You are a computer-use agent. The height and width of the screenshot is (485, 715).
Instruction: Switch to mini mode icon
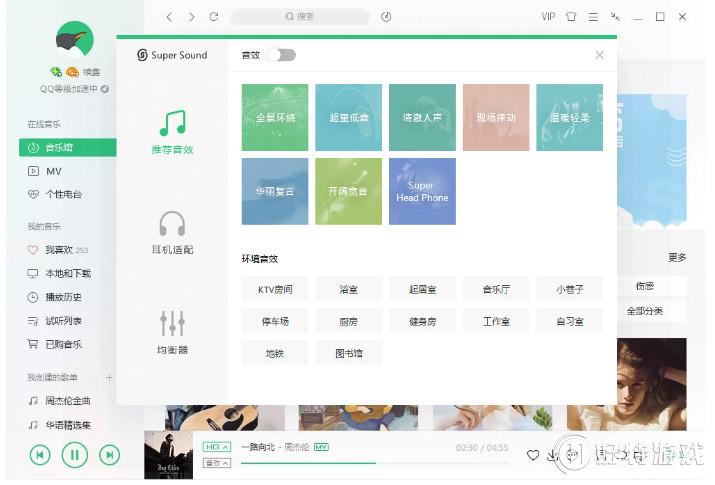tap(615, 17)
